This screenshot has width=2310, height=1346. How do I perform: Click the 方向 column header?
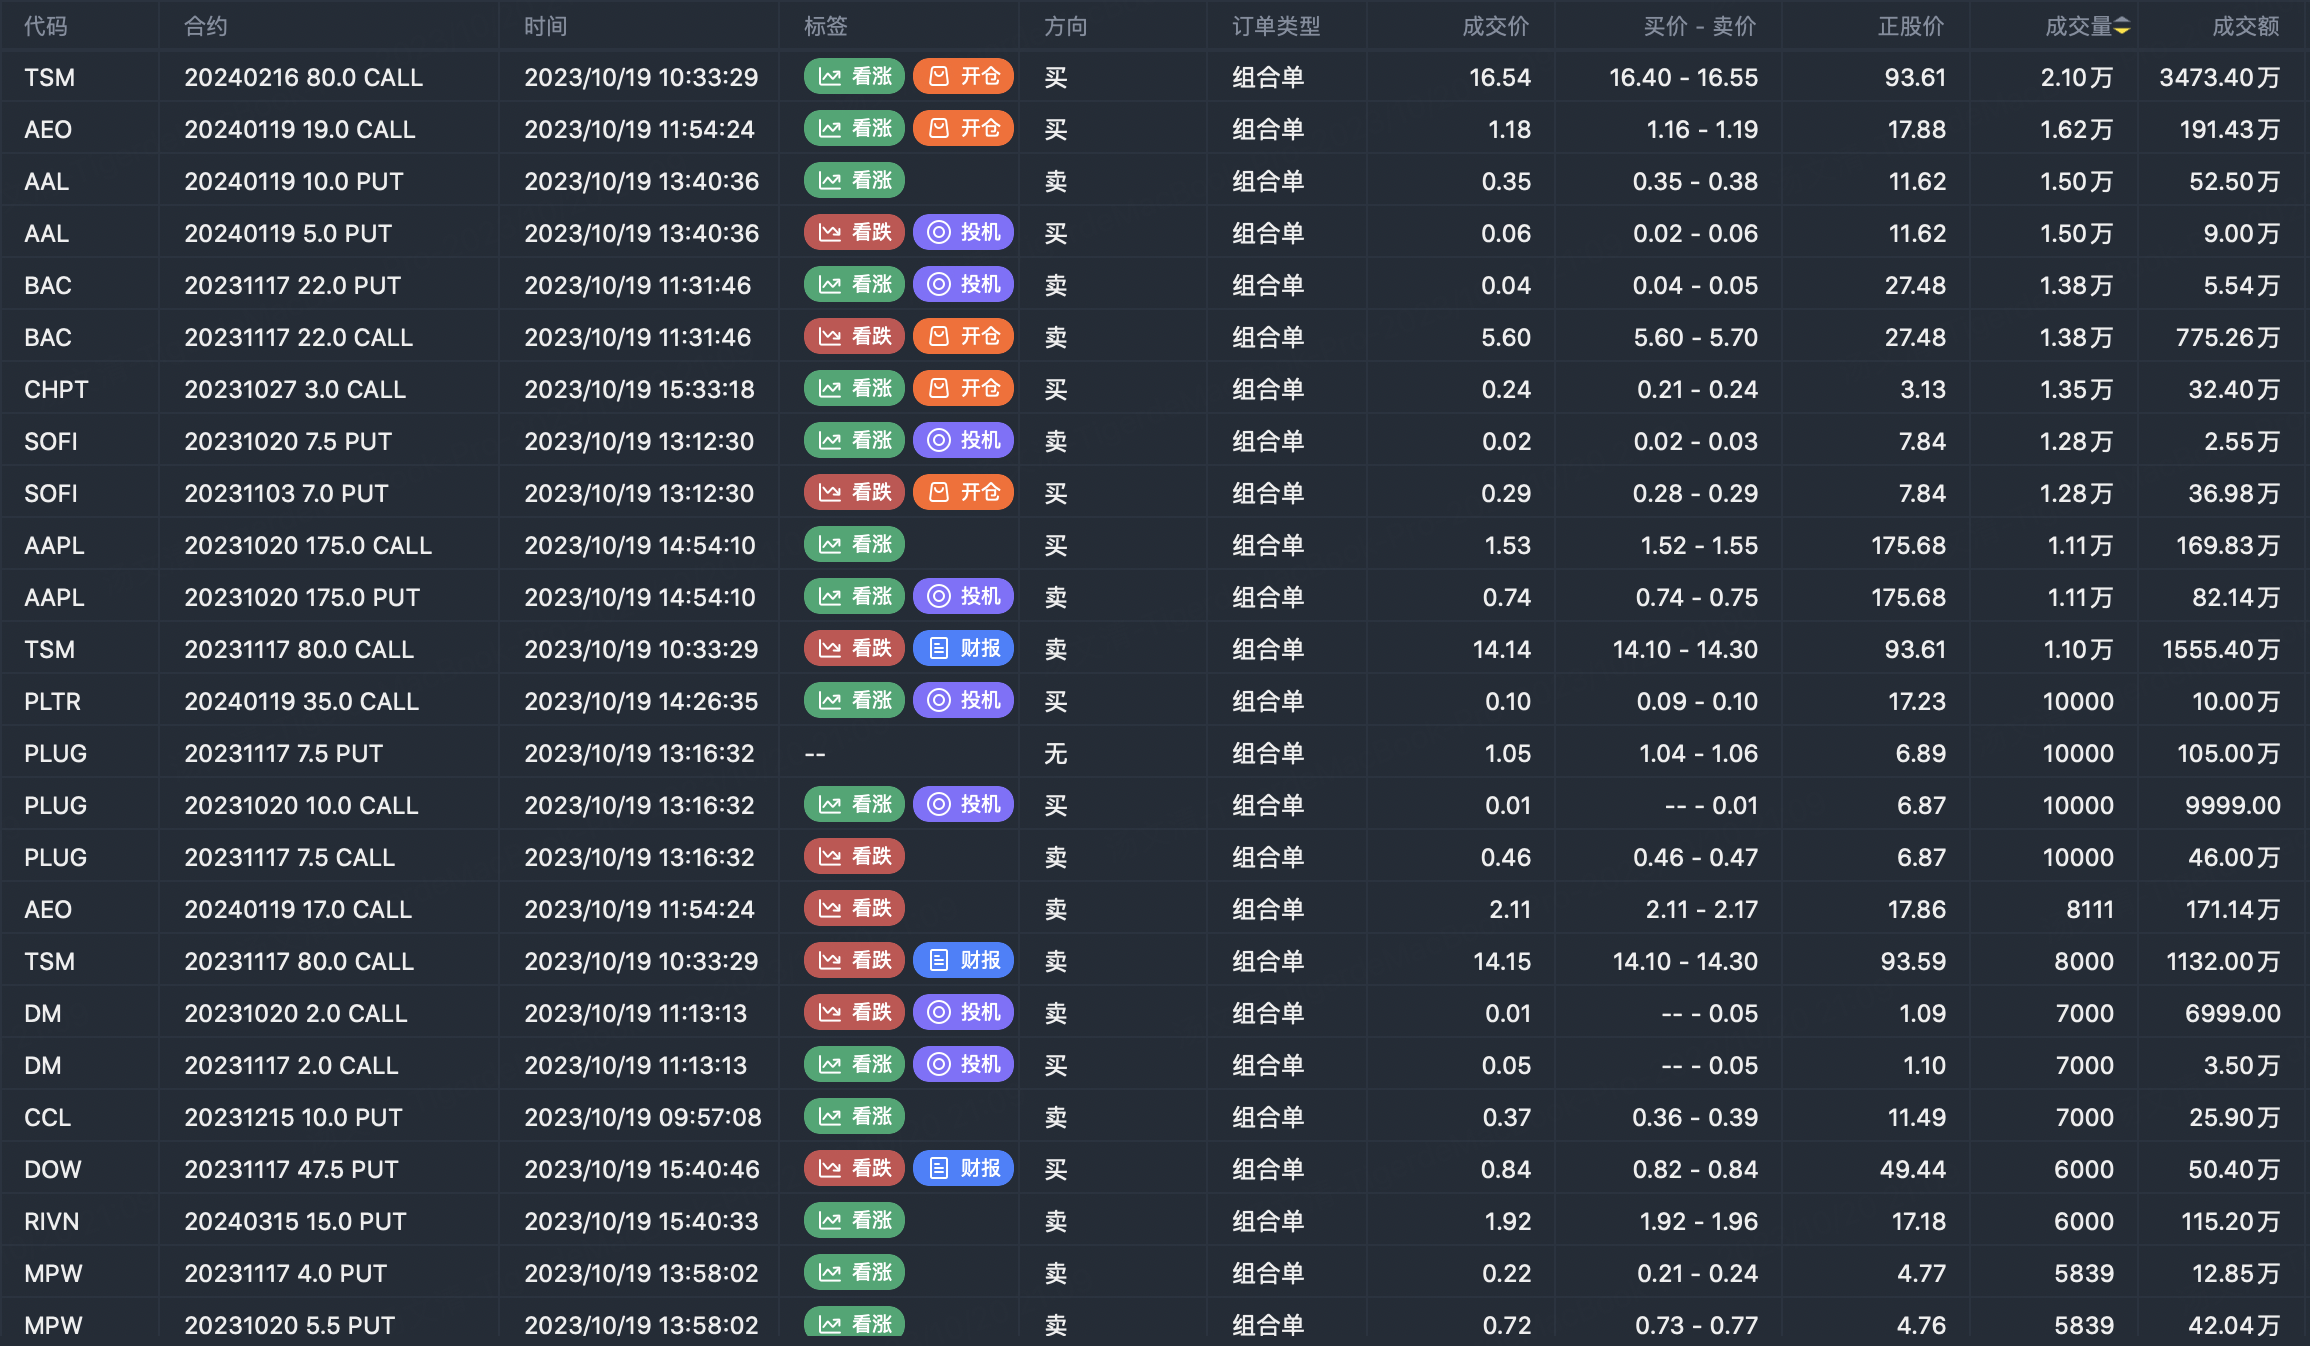[x=1066, y=27]
